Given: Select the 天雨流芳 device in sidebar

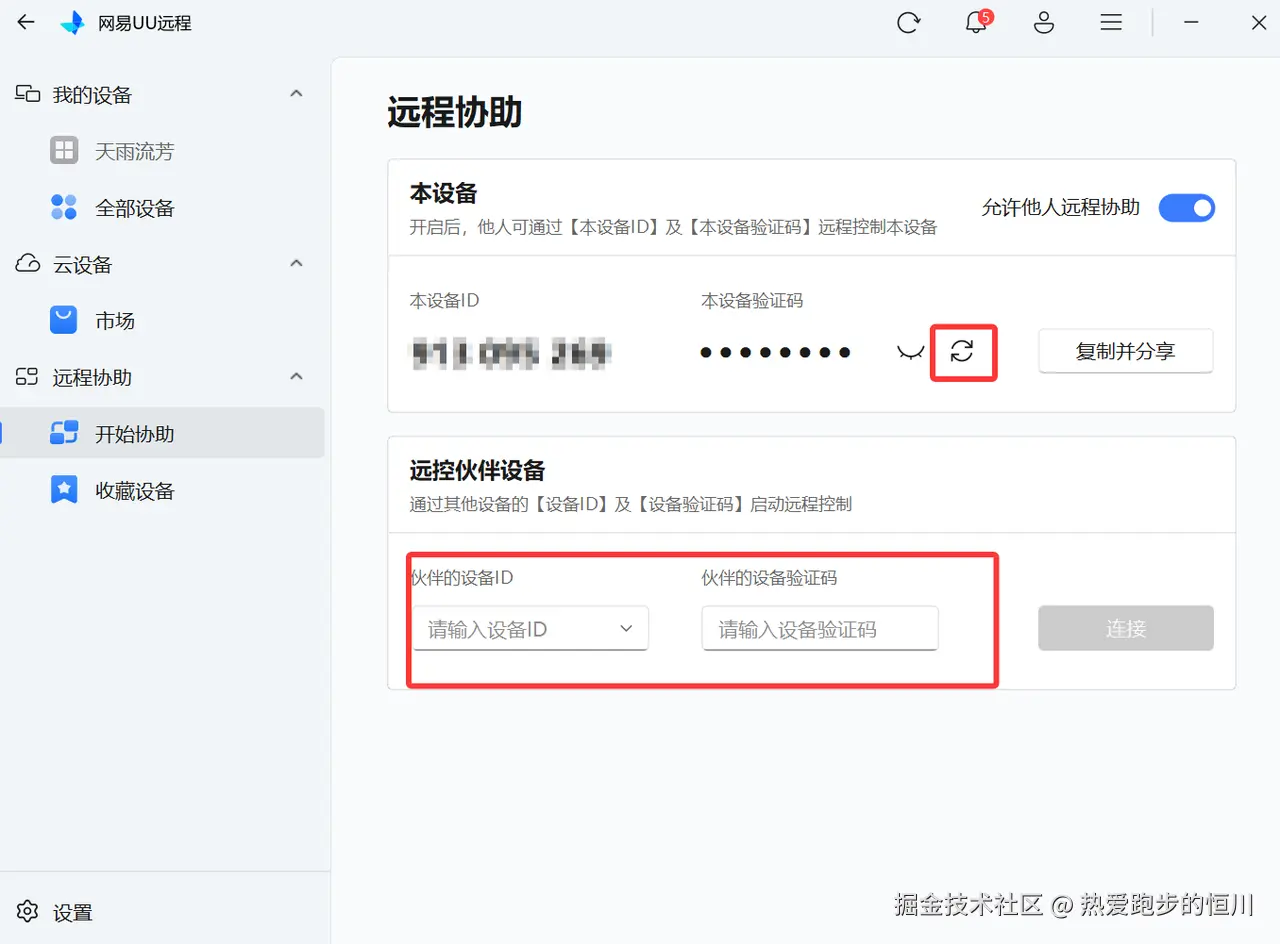Looking at the screenshot, I should click(135, 151).
